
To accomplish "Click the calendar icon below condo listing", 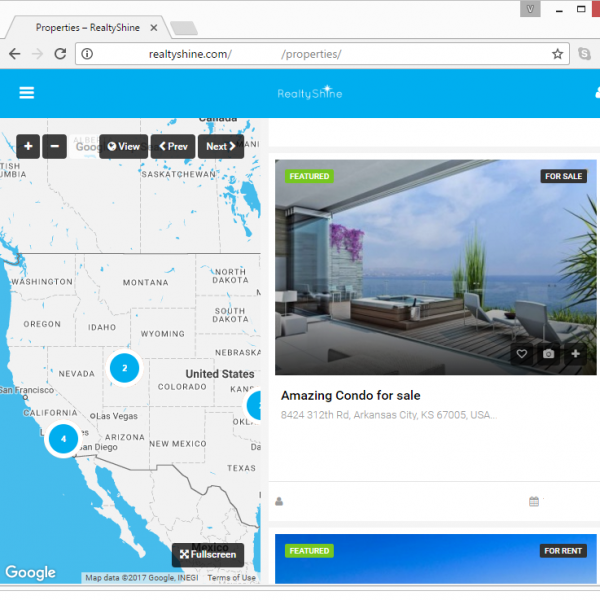I will (534, 501).
